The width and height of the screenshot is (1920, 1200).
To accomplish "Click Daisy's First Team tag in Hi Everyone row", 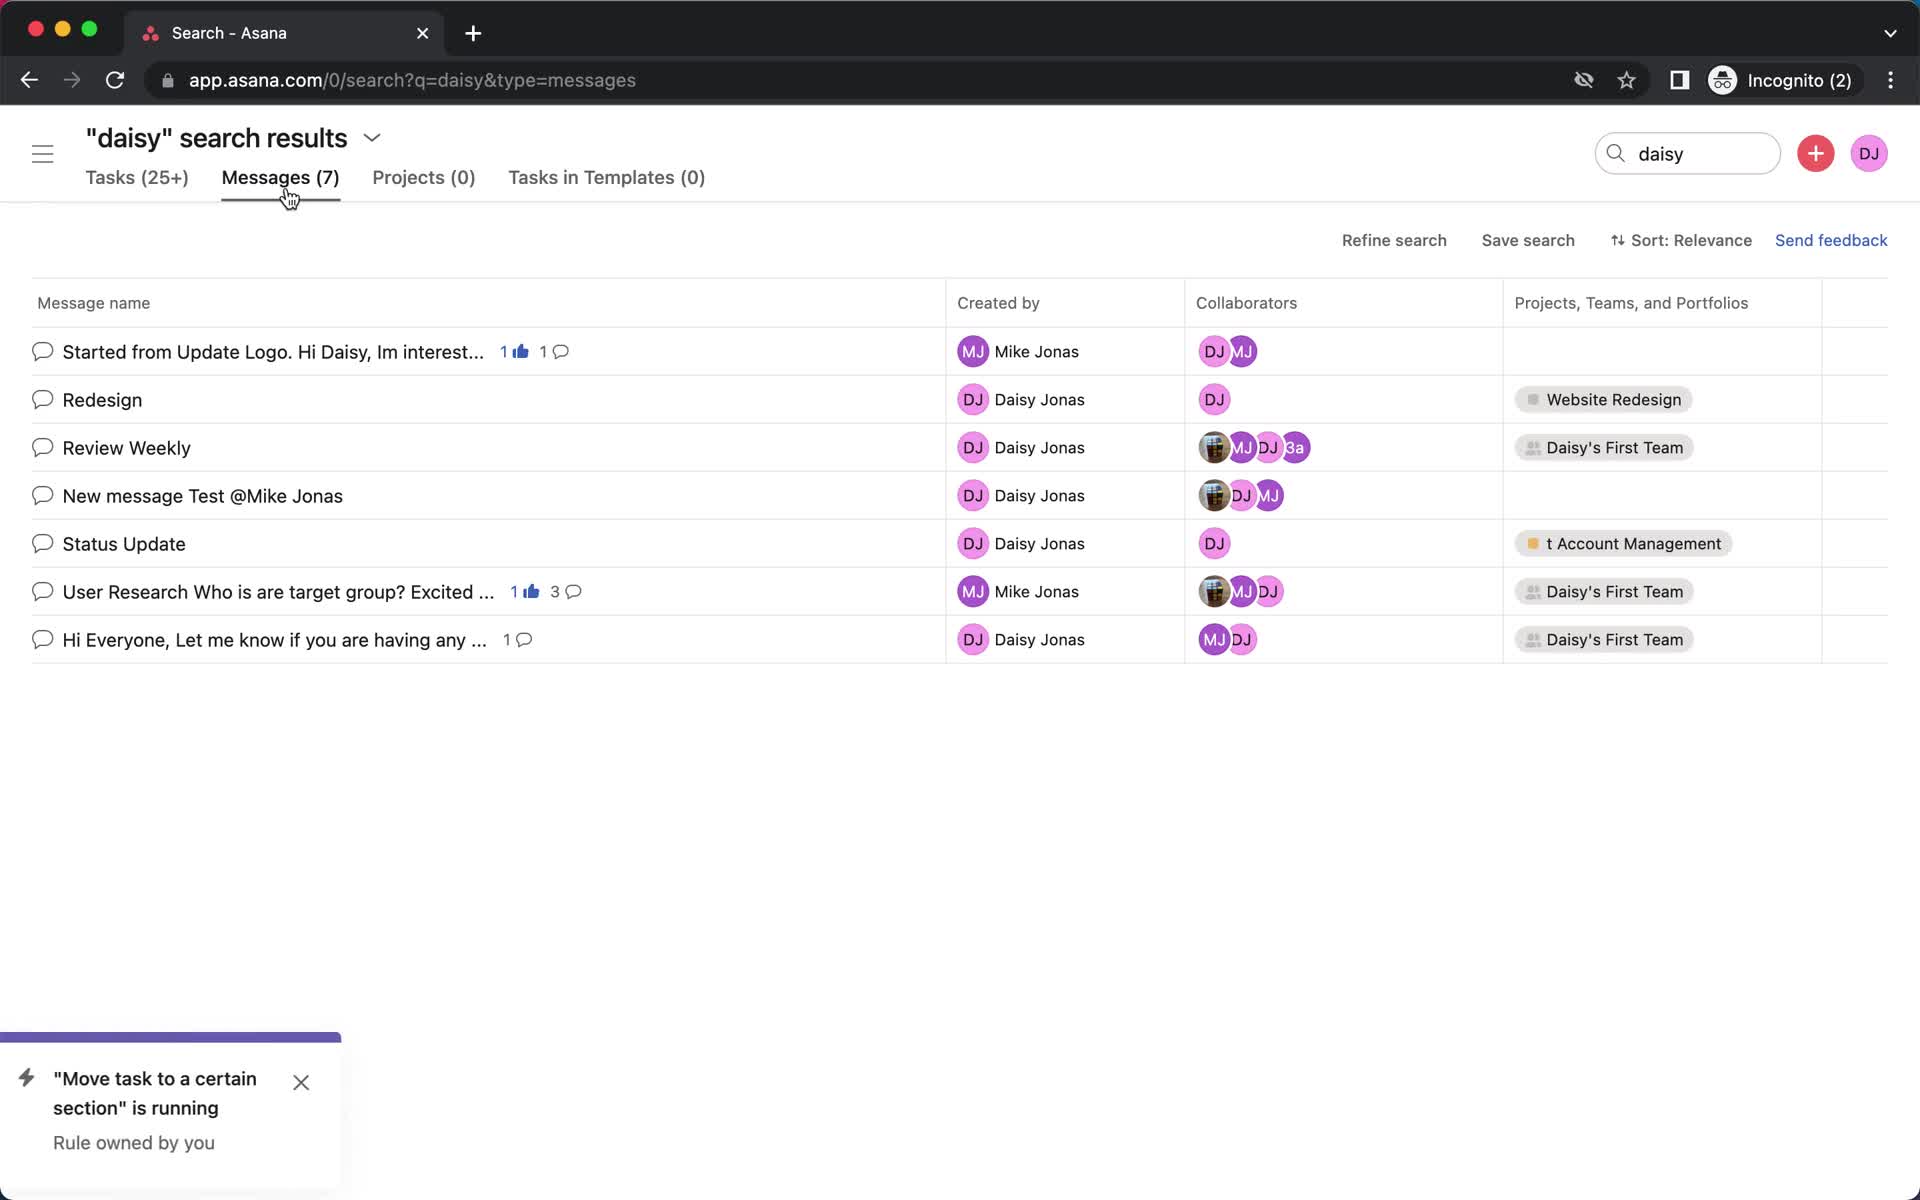I will click(x=1604, y=640).
